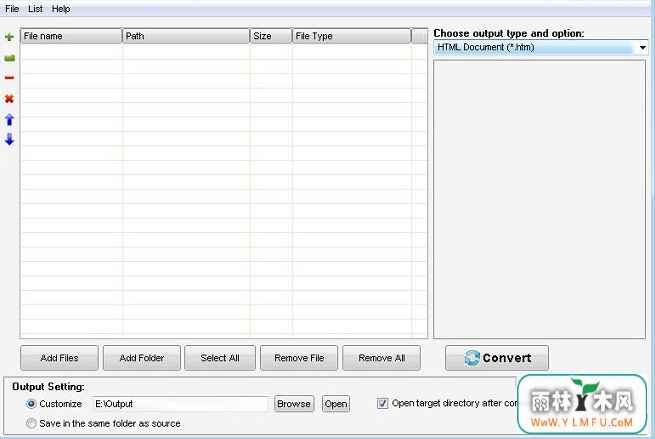The height and width of the screenshot is (439, 655).
Task: Open the File menu
Action: click(12, 9)
